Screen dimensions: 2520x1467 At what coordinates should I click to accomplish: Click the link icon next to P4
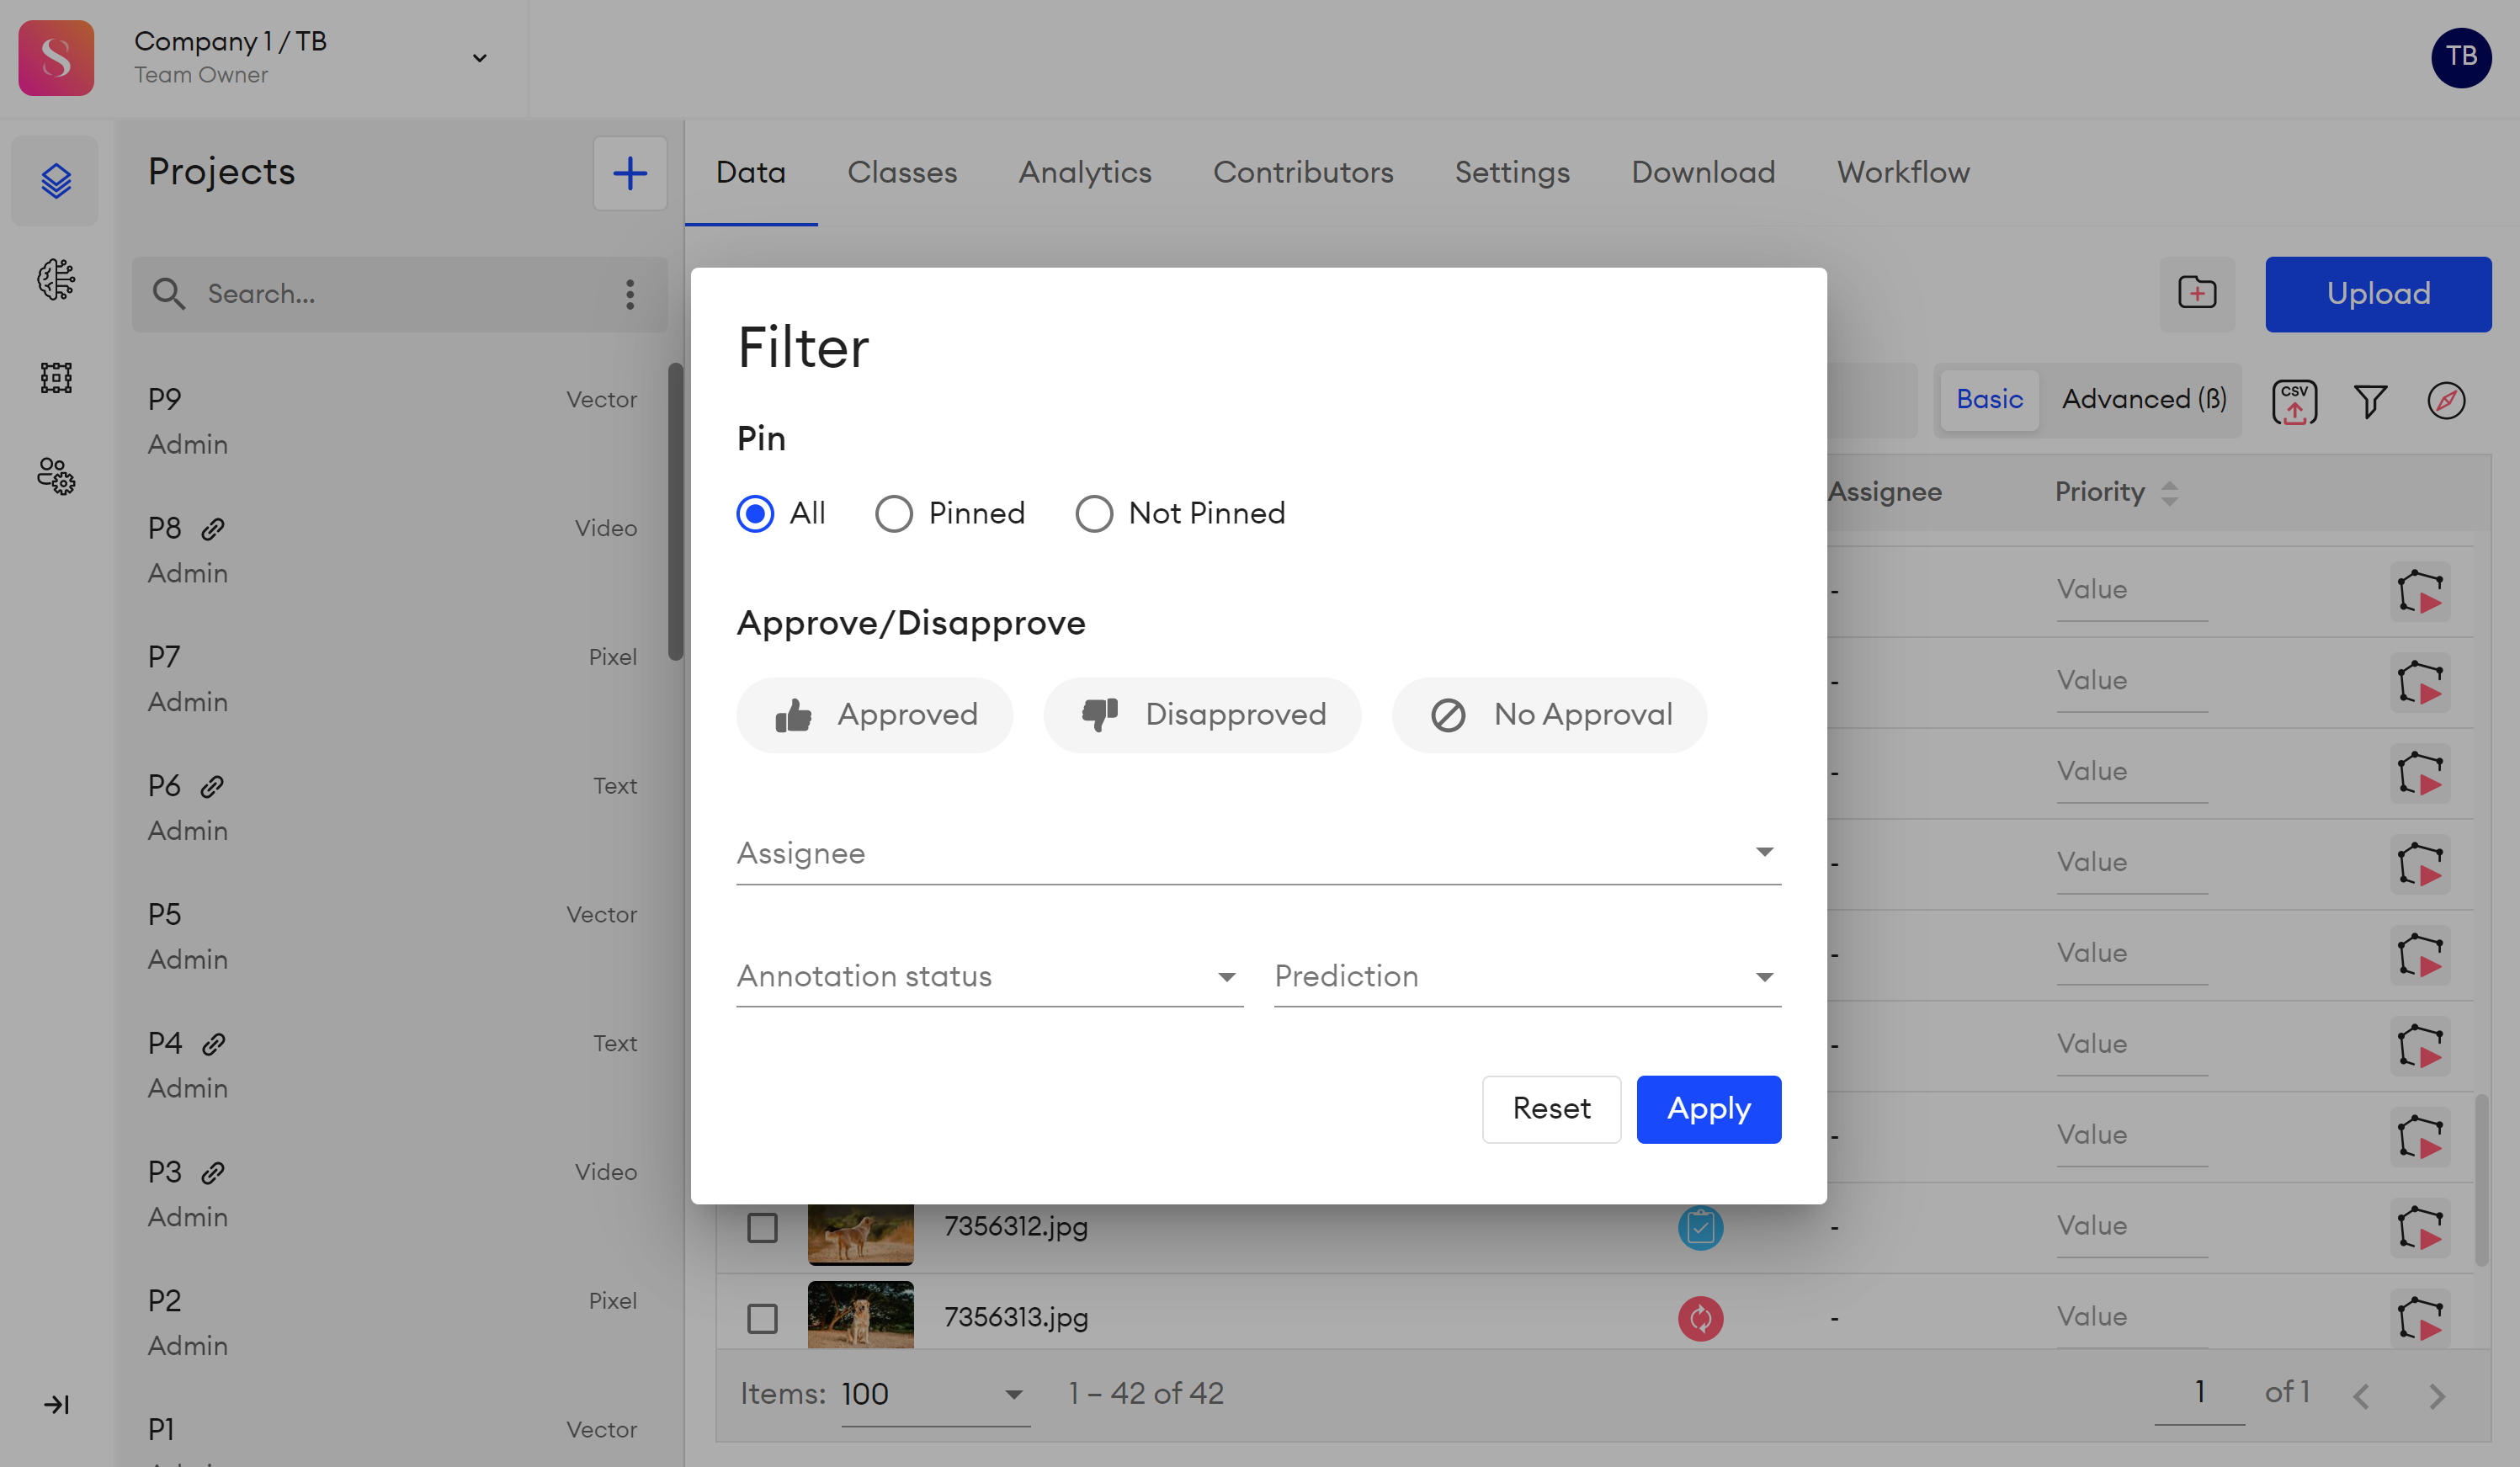[214, 1045]
